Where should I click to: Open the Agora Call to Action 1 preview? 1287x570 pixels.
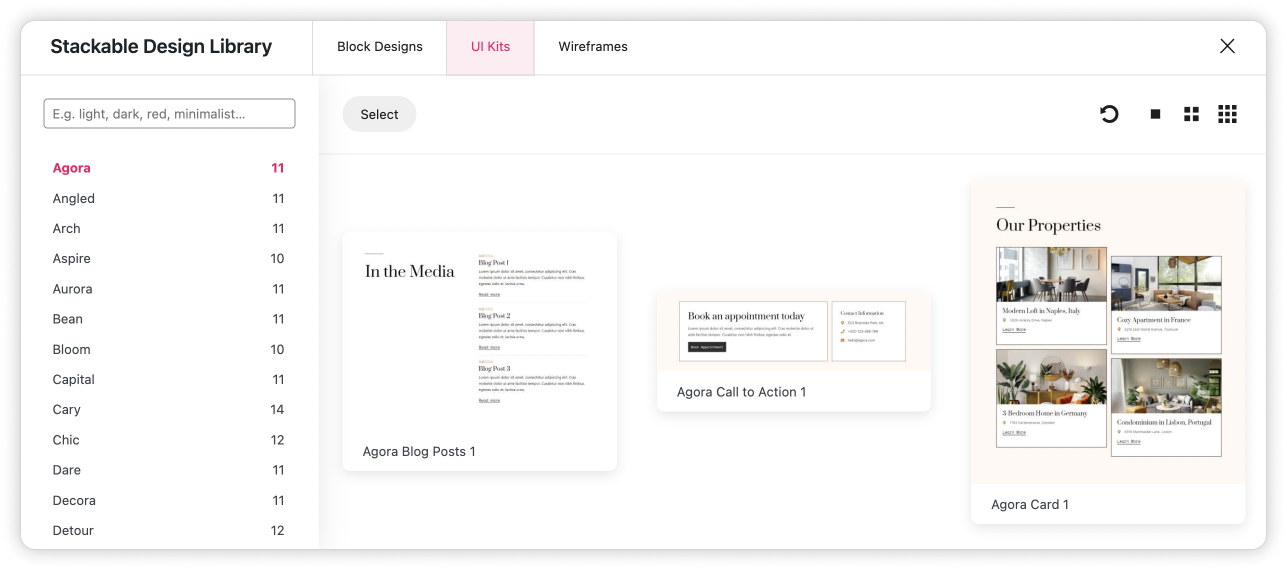tap(794, 332)
